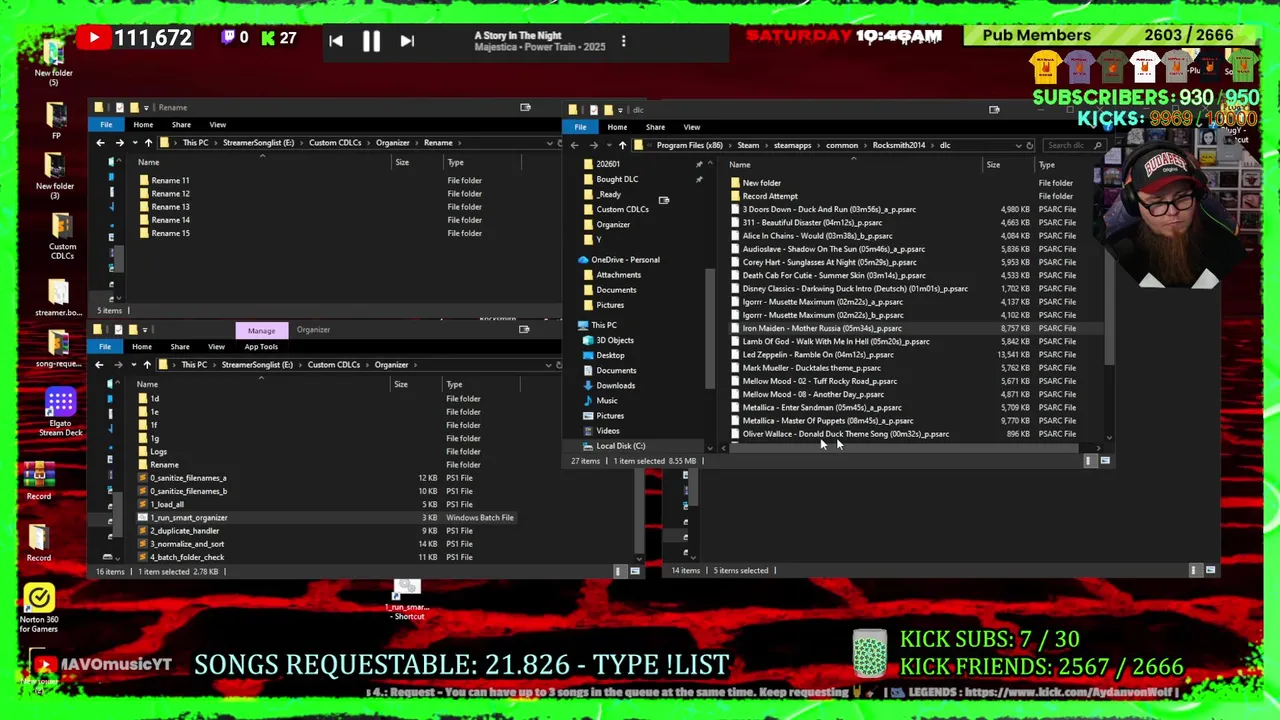This screenshot has height=720, width=1280.
Task: Open recent locations dropdown in Organizer window
Action: point(133,365)
